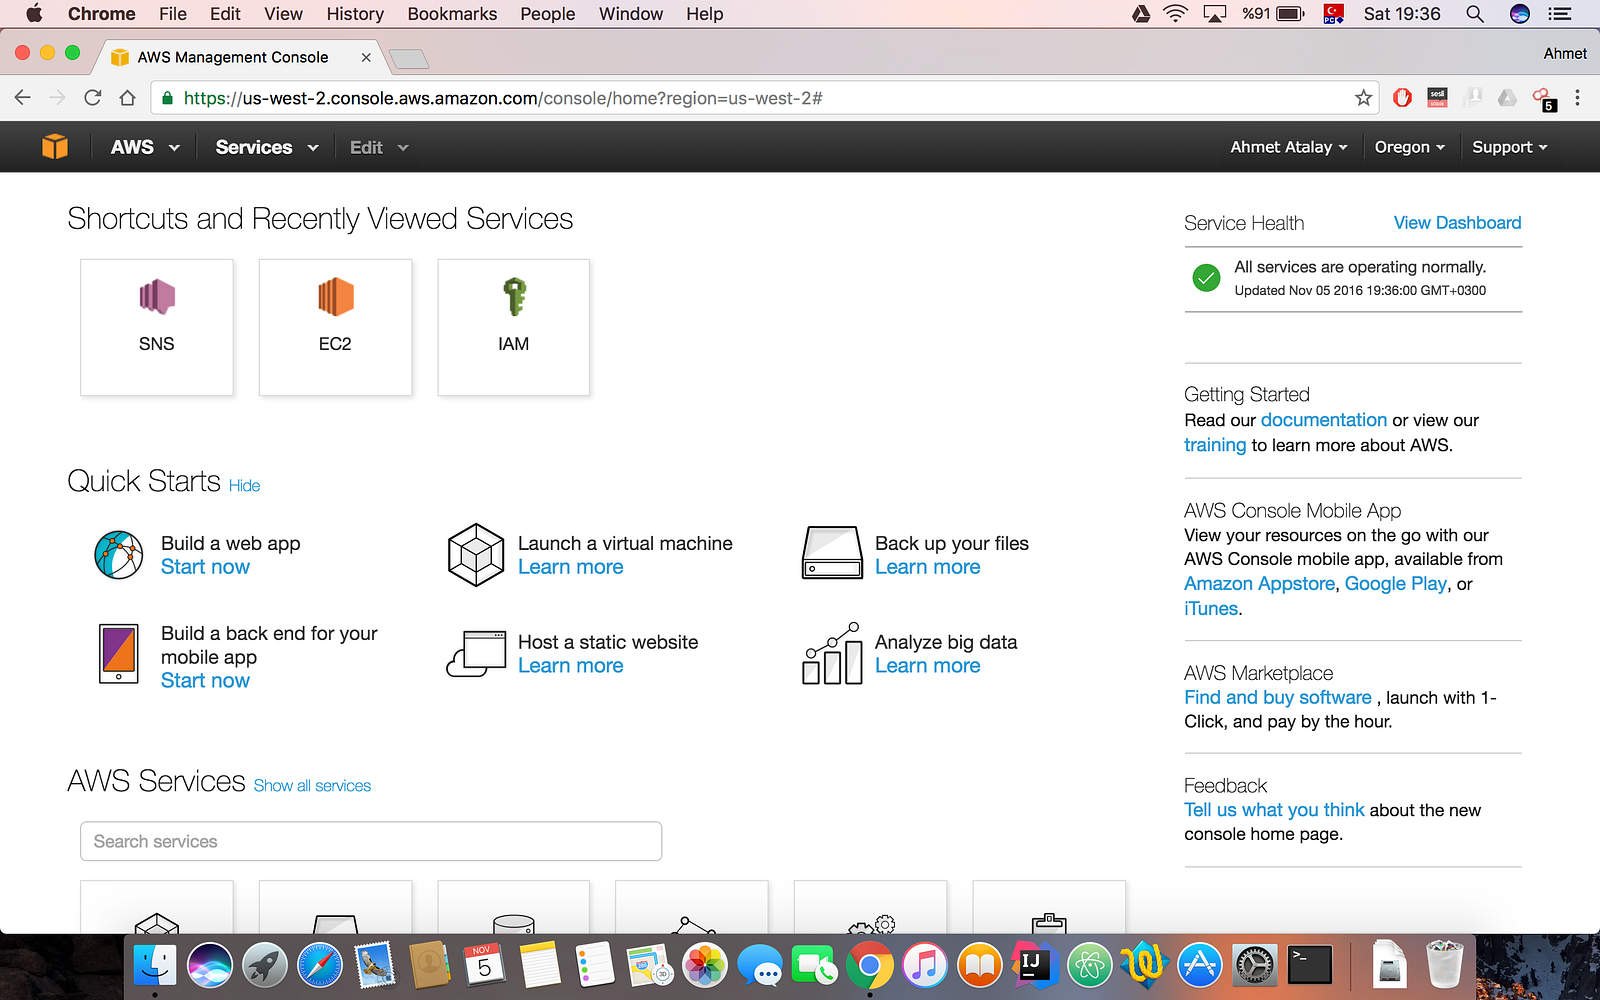The height and width of the screenshot is (1000, 1600).
Task: Reload the AWS console page
Action: click(93, 98)
